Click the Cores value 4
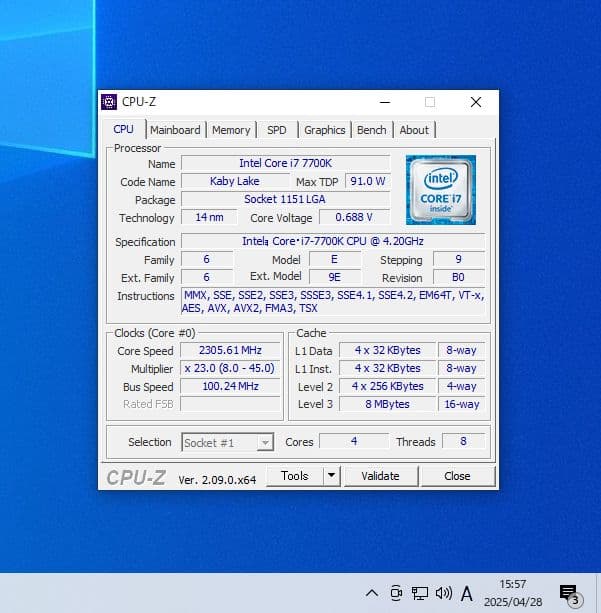 [x=354, y=441]
